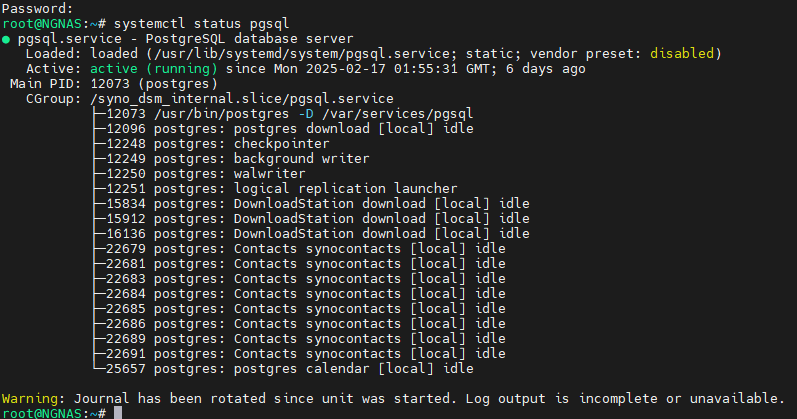The width and height of the screenshot is (797, 419).
Task: Click the 'Journal has been rotated' warning message
Action: coord(429,399)
